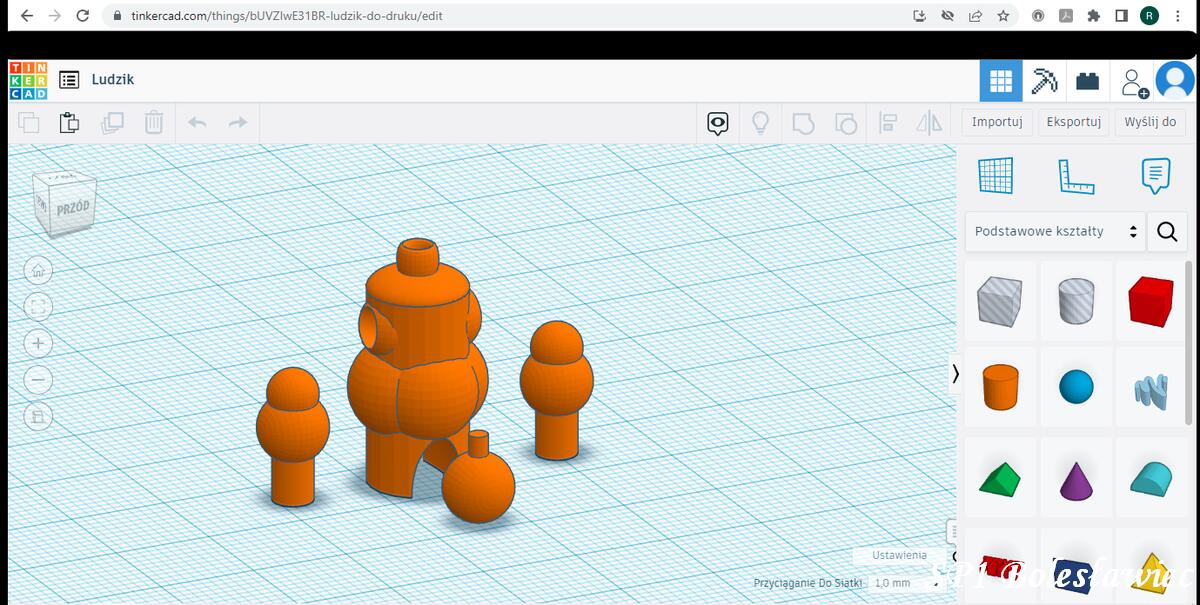The width and height of the screenshot is (1200, 605).
Task: Open the designs list icon beside Ludzik
Action: coord(69,80)
